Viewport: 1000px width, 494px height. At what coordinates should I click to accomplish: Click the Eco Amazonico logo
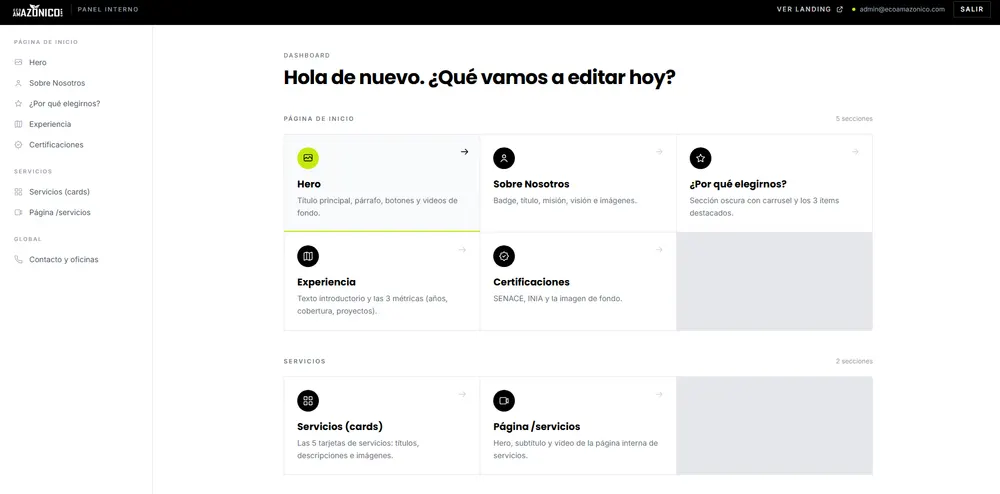(38, 10)
